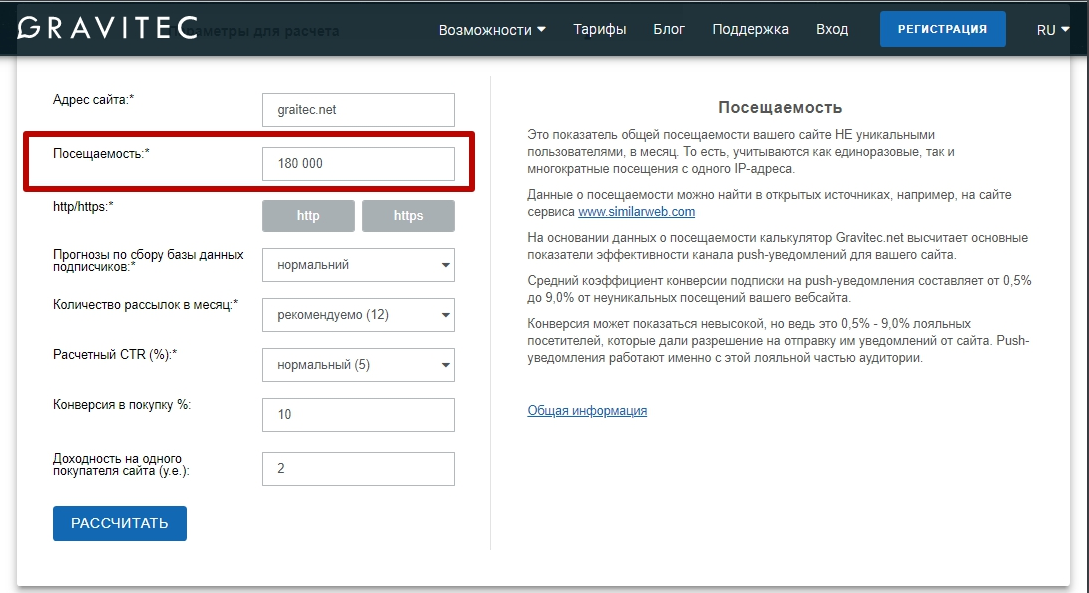The image size is (1089, 593).
Task: Click the РЕГИСТРАЦИЯ button
Action: (x=942, y=29)
